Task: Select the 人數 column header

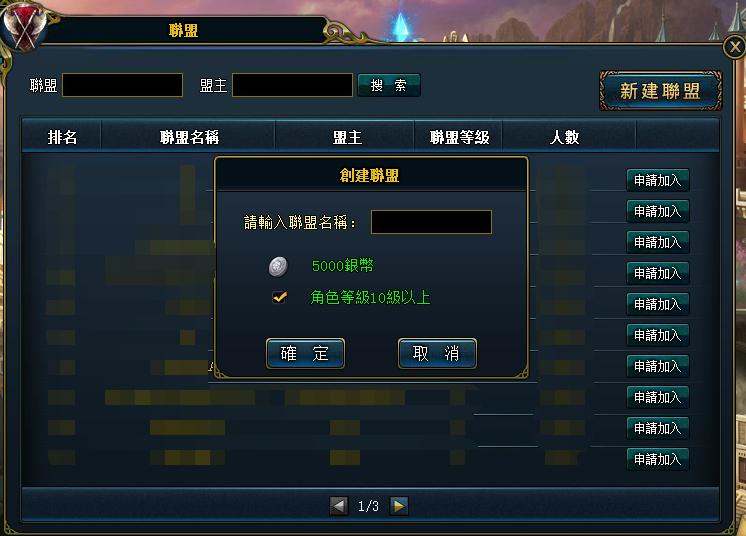Action: click(565, 137)
